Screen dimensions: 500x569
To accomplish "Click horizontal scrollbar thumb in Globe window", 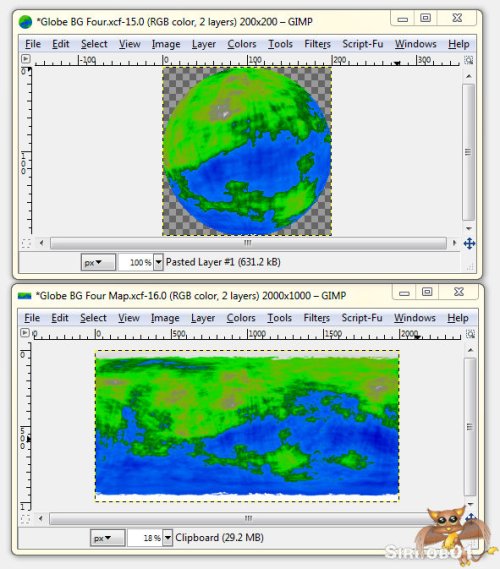I will [x=248, y=243].
